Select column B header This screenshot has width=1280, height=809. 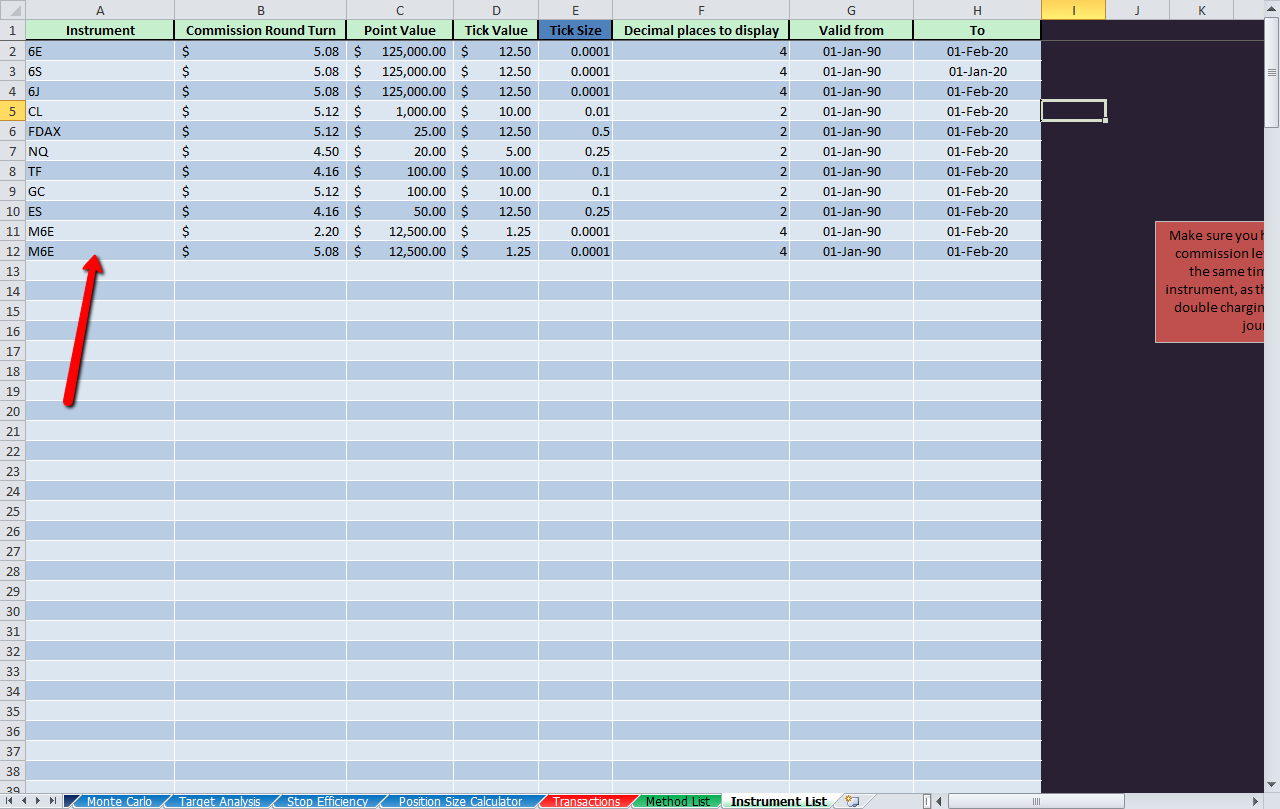tap(260, 10)
